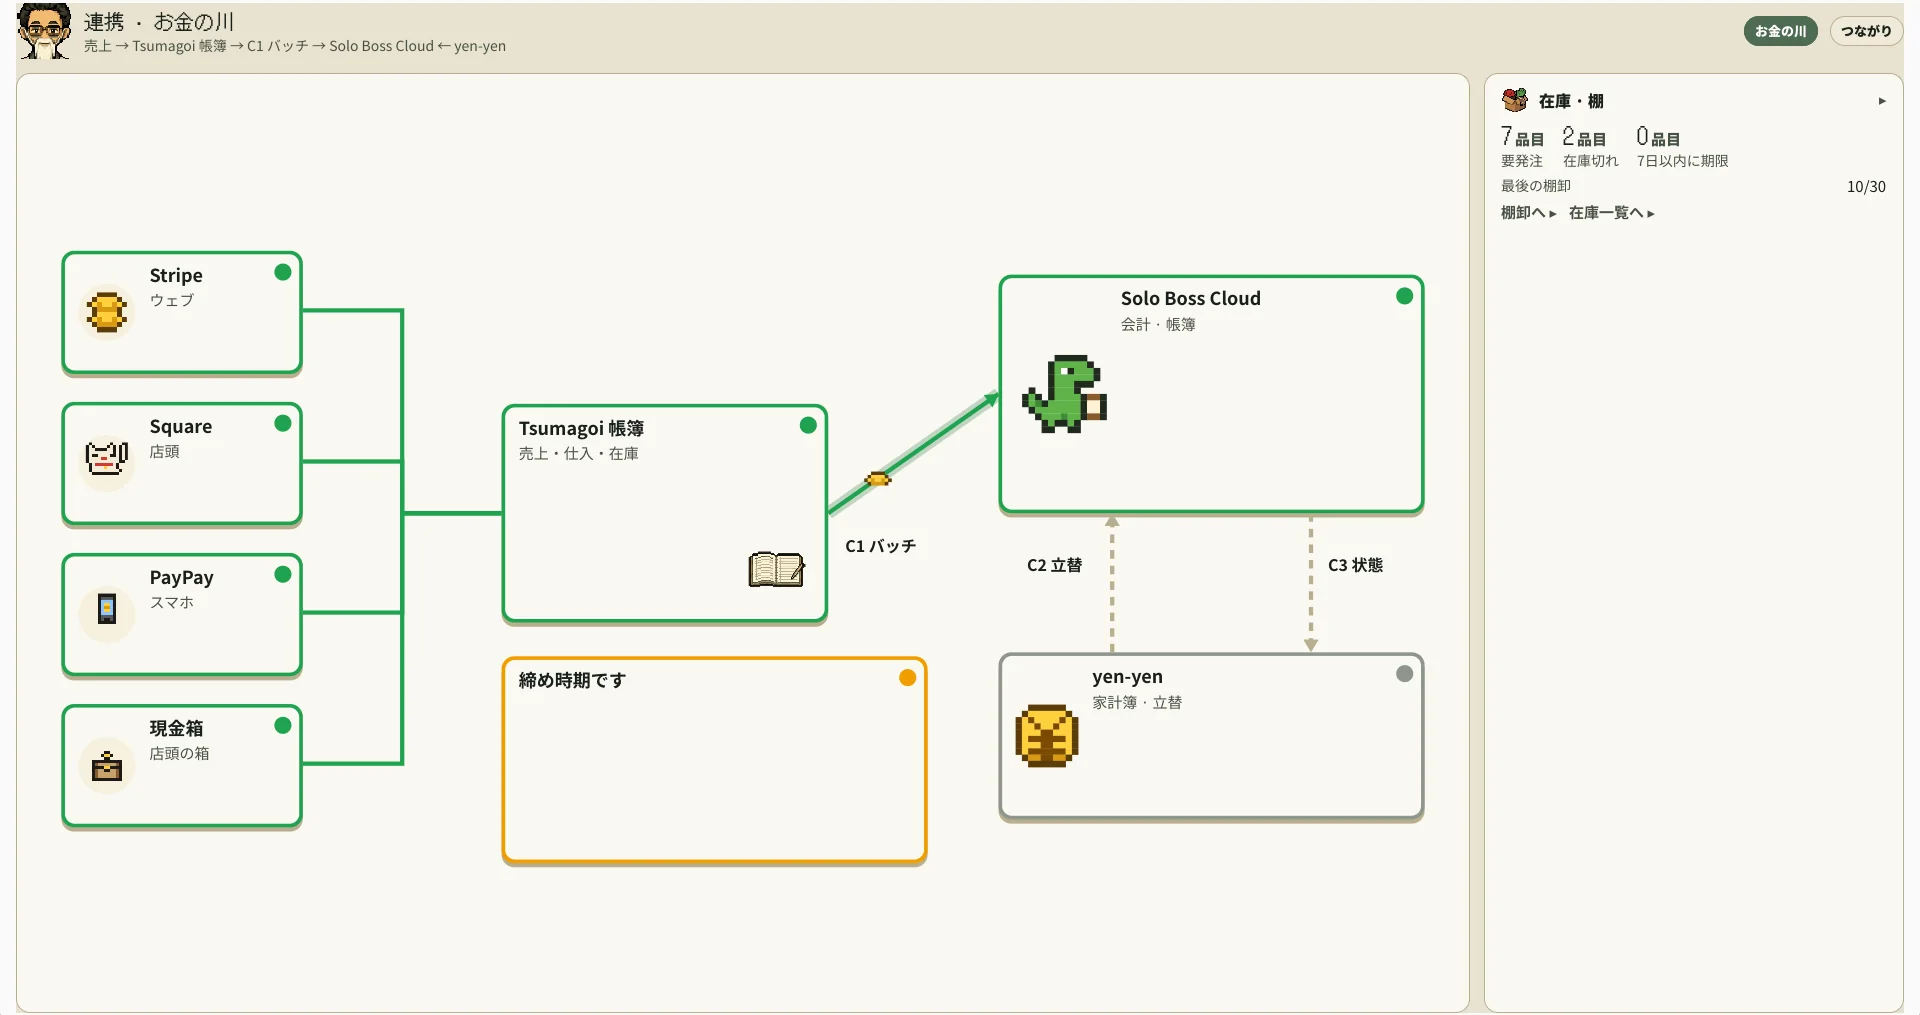Screen dimensions: 1920x1015
Task: Click the PayPay smartphone icon
Action: coord(107,608)
